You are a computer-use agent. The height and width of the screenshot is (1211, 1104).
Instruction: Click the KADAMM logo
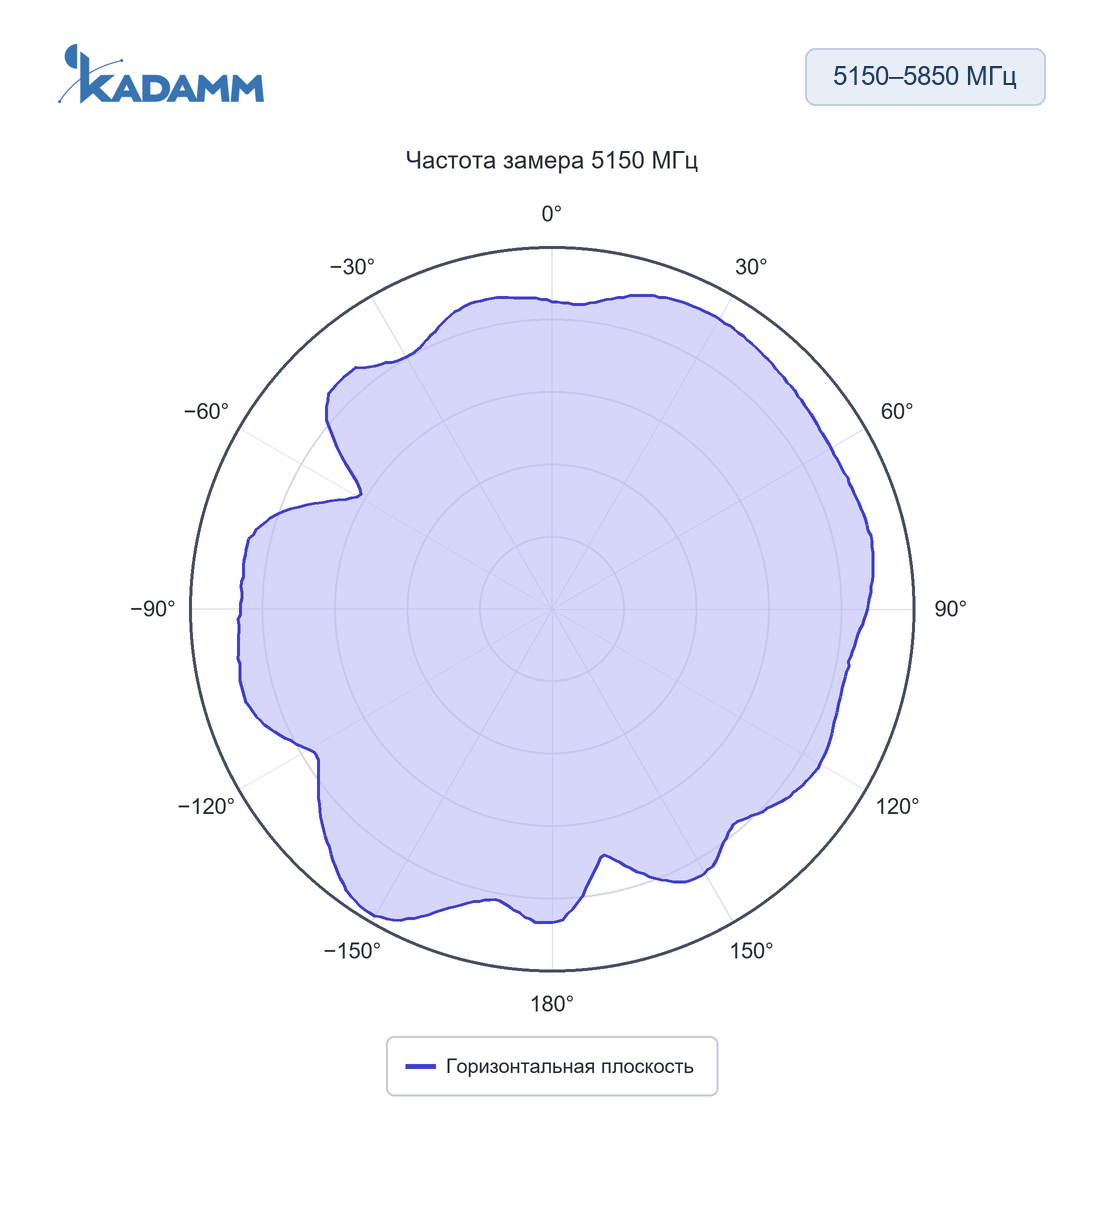(x=161, y=74)
